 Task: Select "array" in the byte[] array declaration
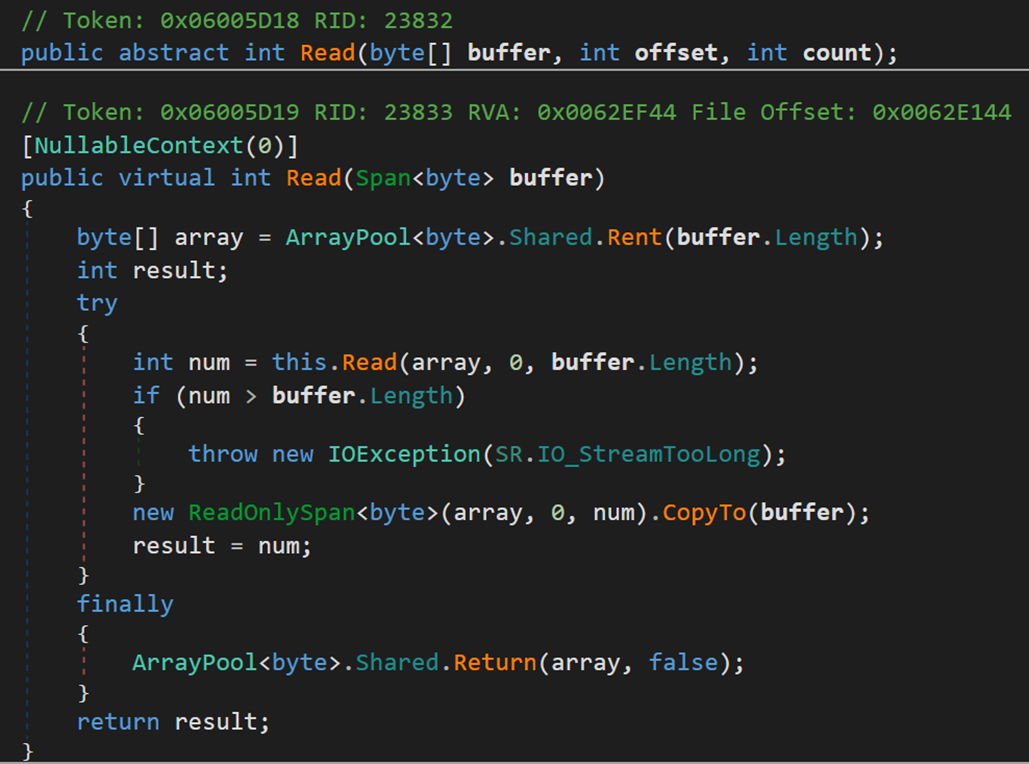click(209, 237)
